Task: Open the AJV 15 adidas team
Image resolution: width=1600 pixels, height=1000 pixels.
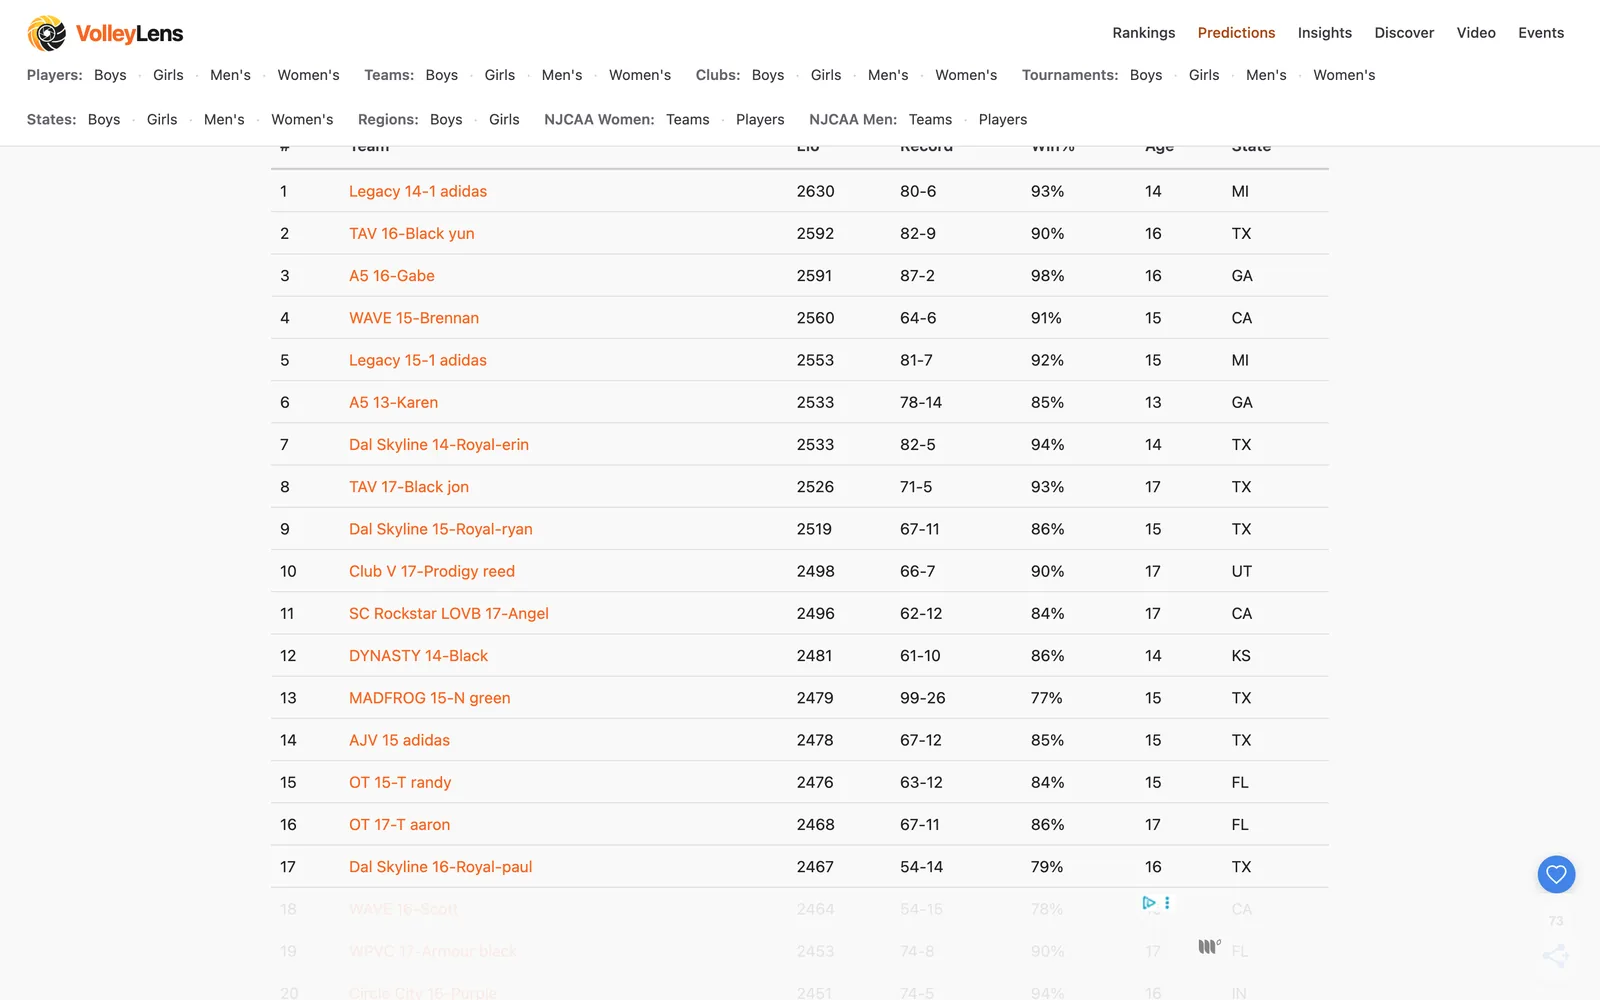Action: tap(399, 740)
